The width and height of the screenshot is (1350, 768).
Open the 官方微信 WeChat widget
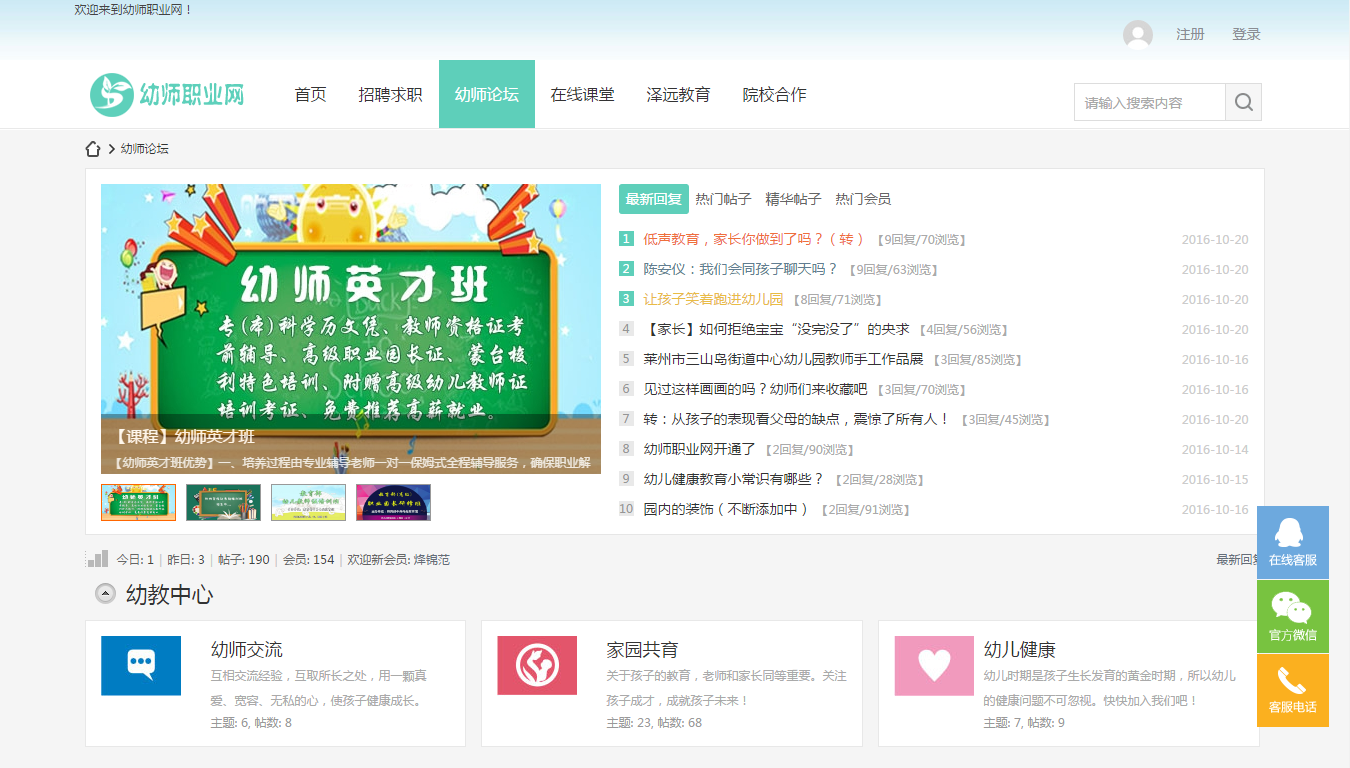point(1292,616)
